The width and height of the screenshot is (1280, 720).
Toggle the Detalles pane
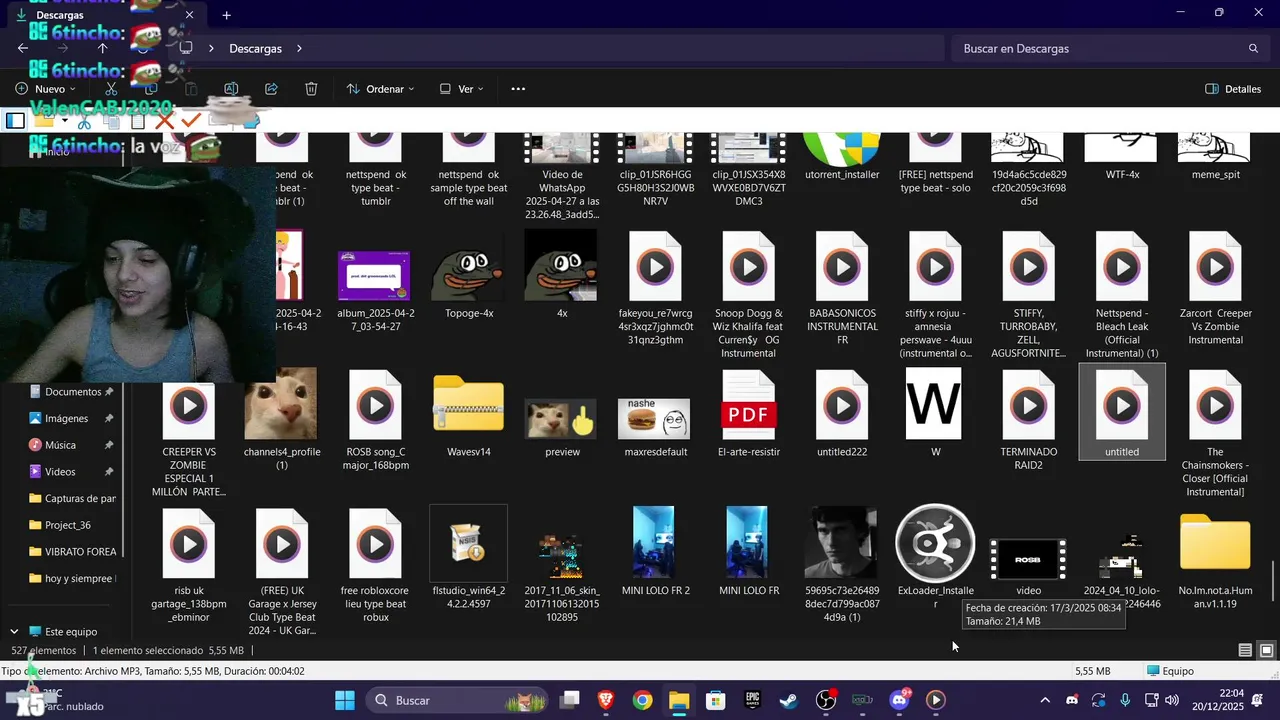coord(1233,89)
